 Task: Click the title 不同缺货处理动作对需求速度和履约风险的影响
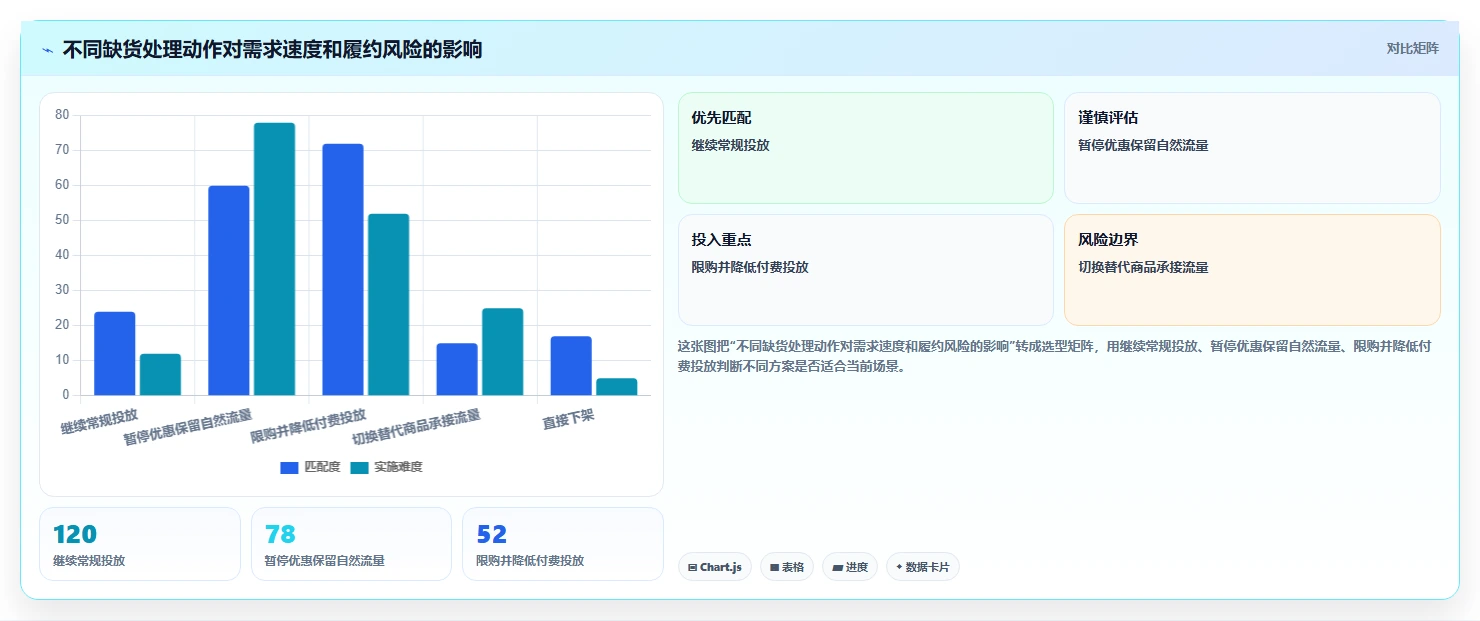pyautogui.click(x=272, y=49)
